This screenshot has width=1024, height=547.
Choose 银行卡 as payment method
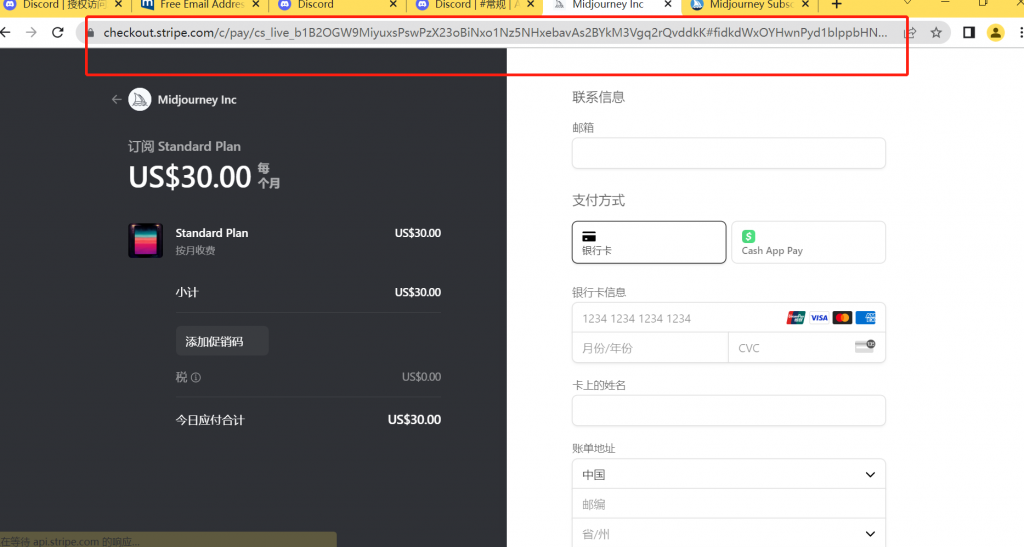pyautogui.click(x=649, y=242)
